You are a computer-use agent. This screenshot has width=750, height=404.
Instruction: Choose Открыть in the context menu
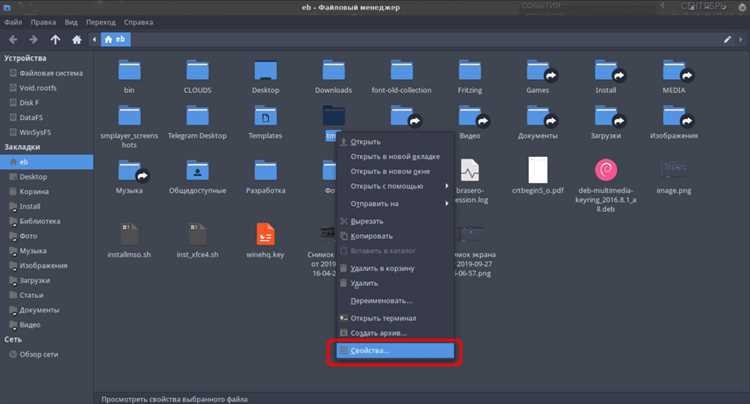(395, 142)
